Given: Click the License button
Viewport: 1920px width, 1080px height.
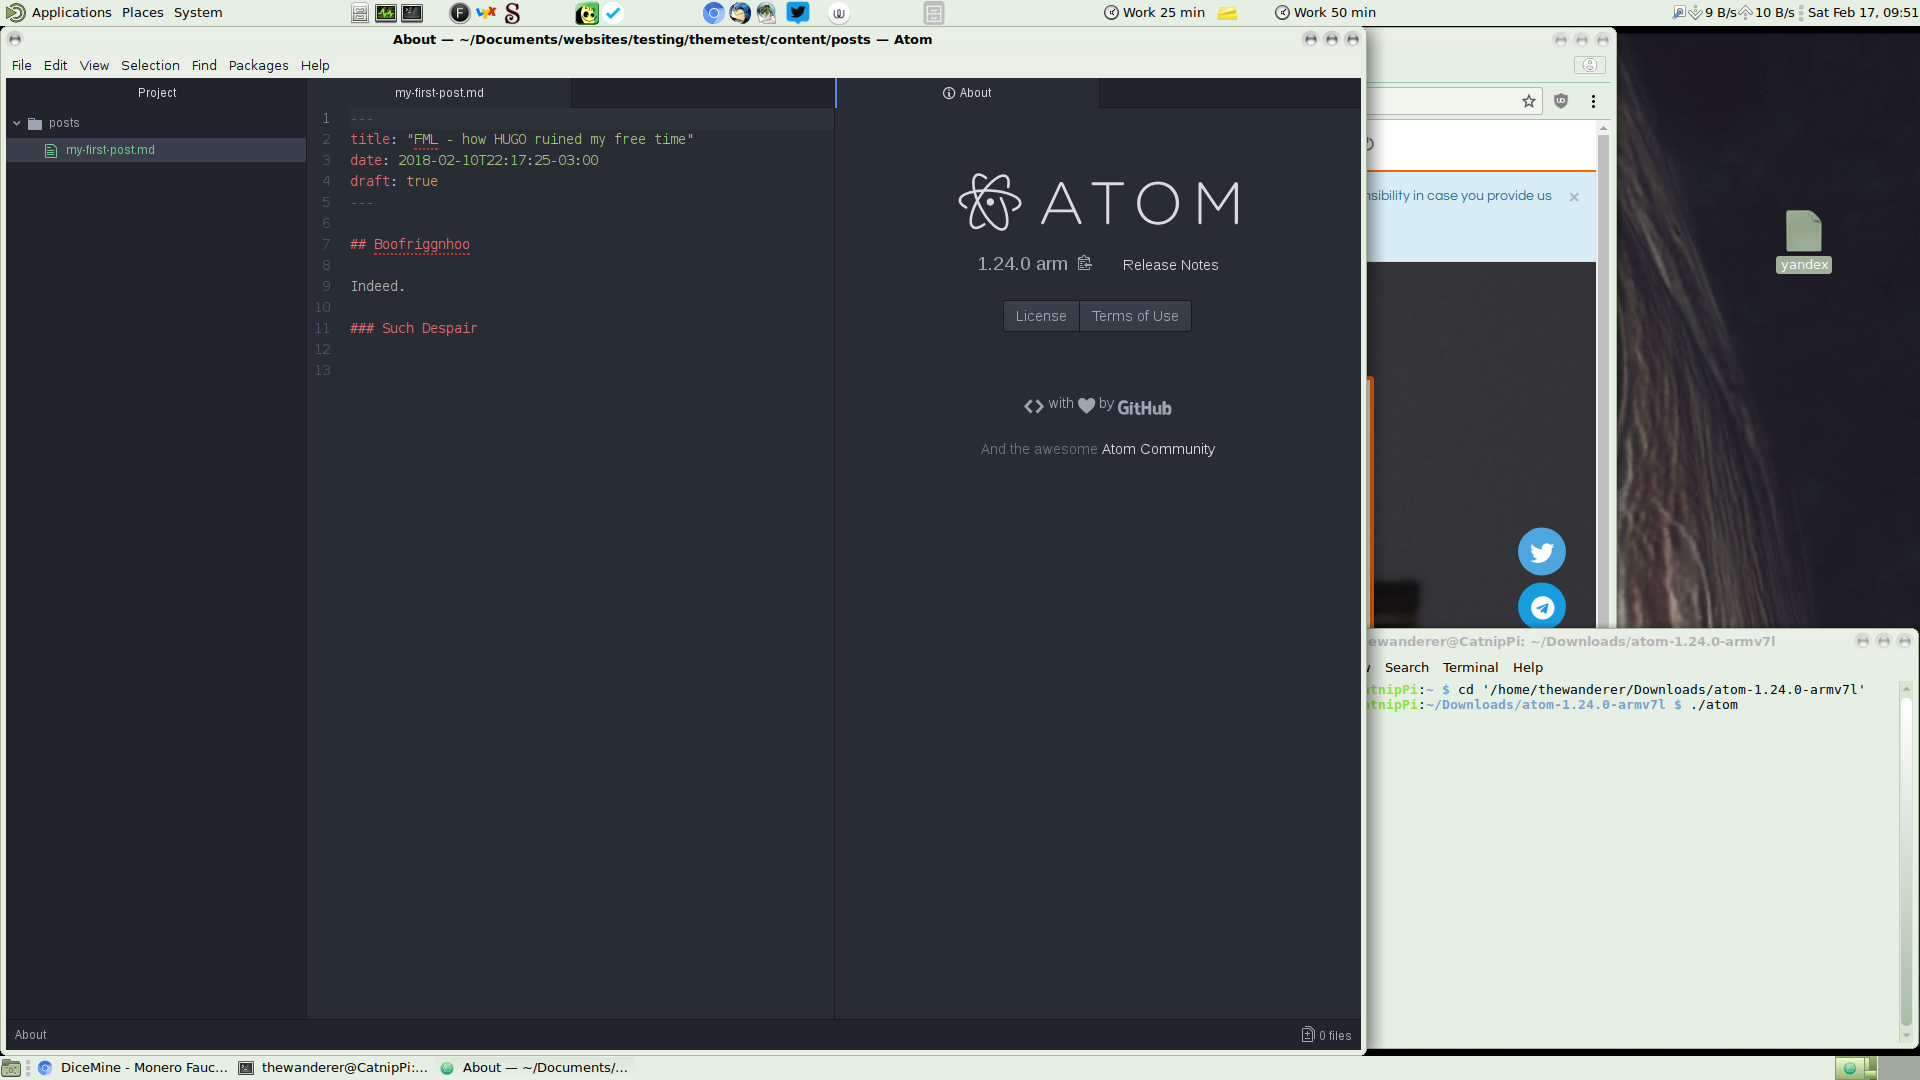Looking at the screenshot, I should [x=1041, y=316].
